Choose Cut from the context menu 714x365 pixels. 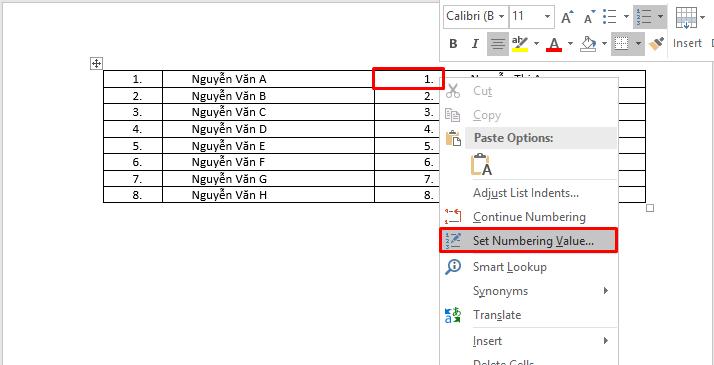[x=528, y=91]
